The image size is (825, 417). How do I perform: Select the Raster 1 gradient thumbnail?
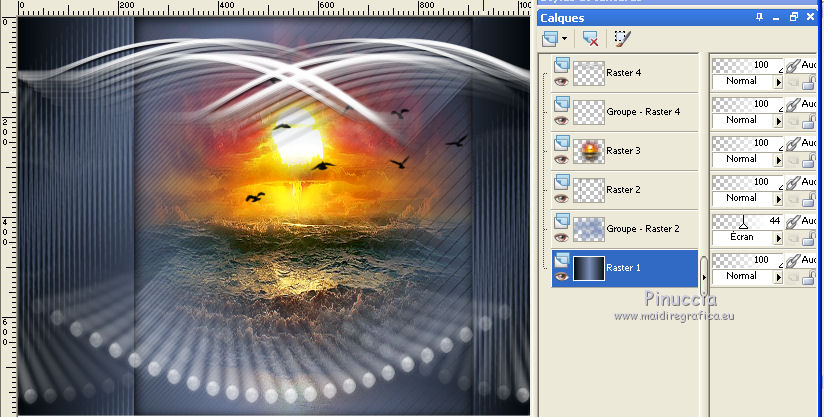(589, 268)
